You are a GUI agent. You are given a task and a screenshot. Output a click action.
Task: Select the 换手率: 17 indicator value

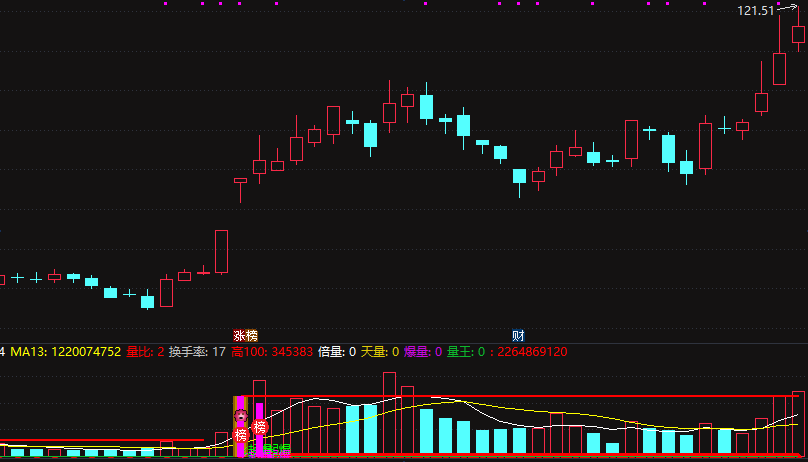(197, 352)
